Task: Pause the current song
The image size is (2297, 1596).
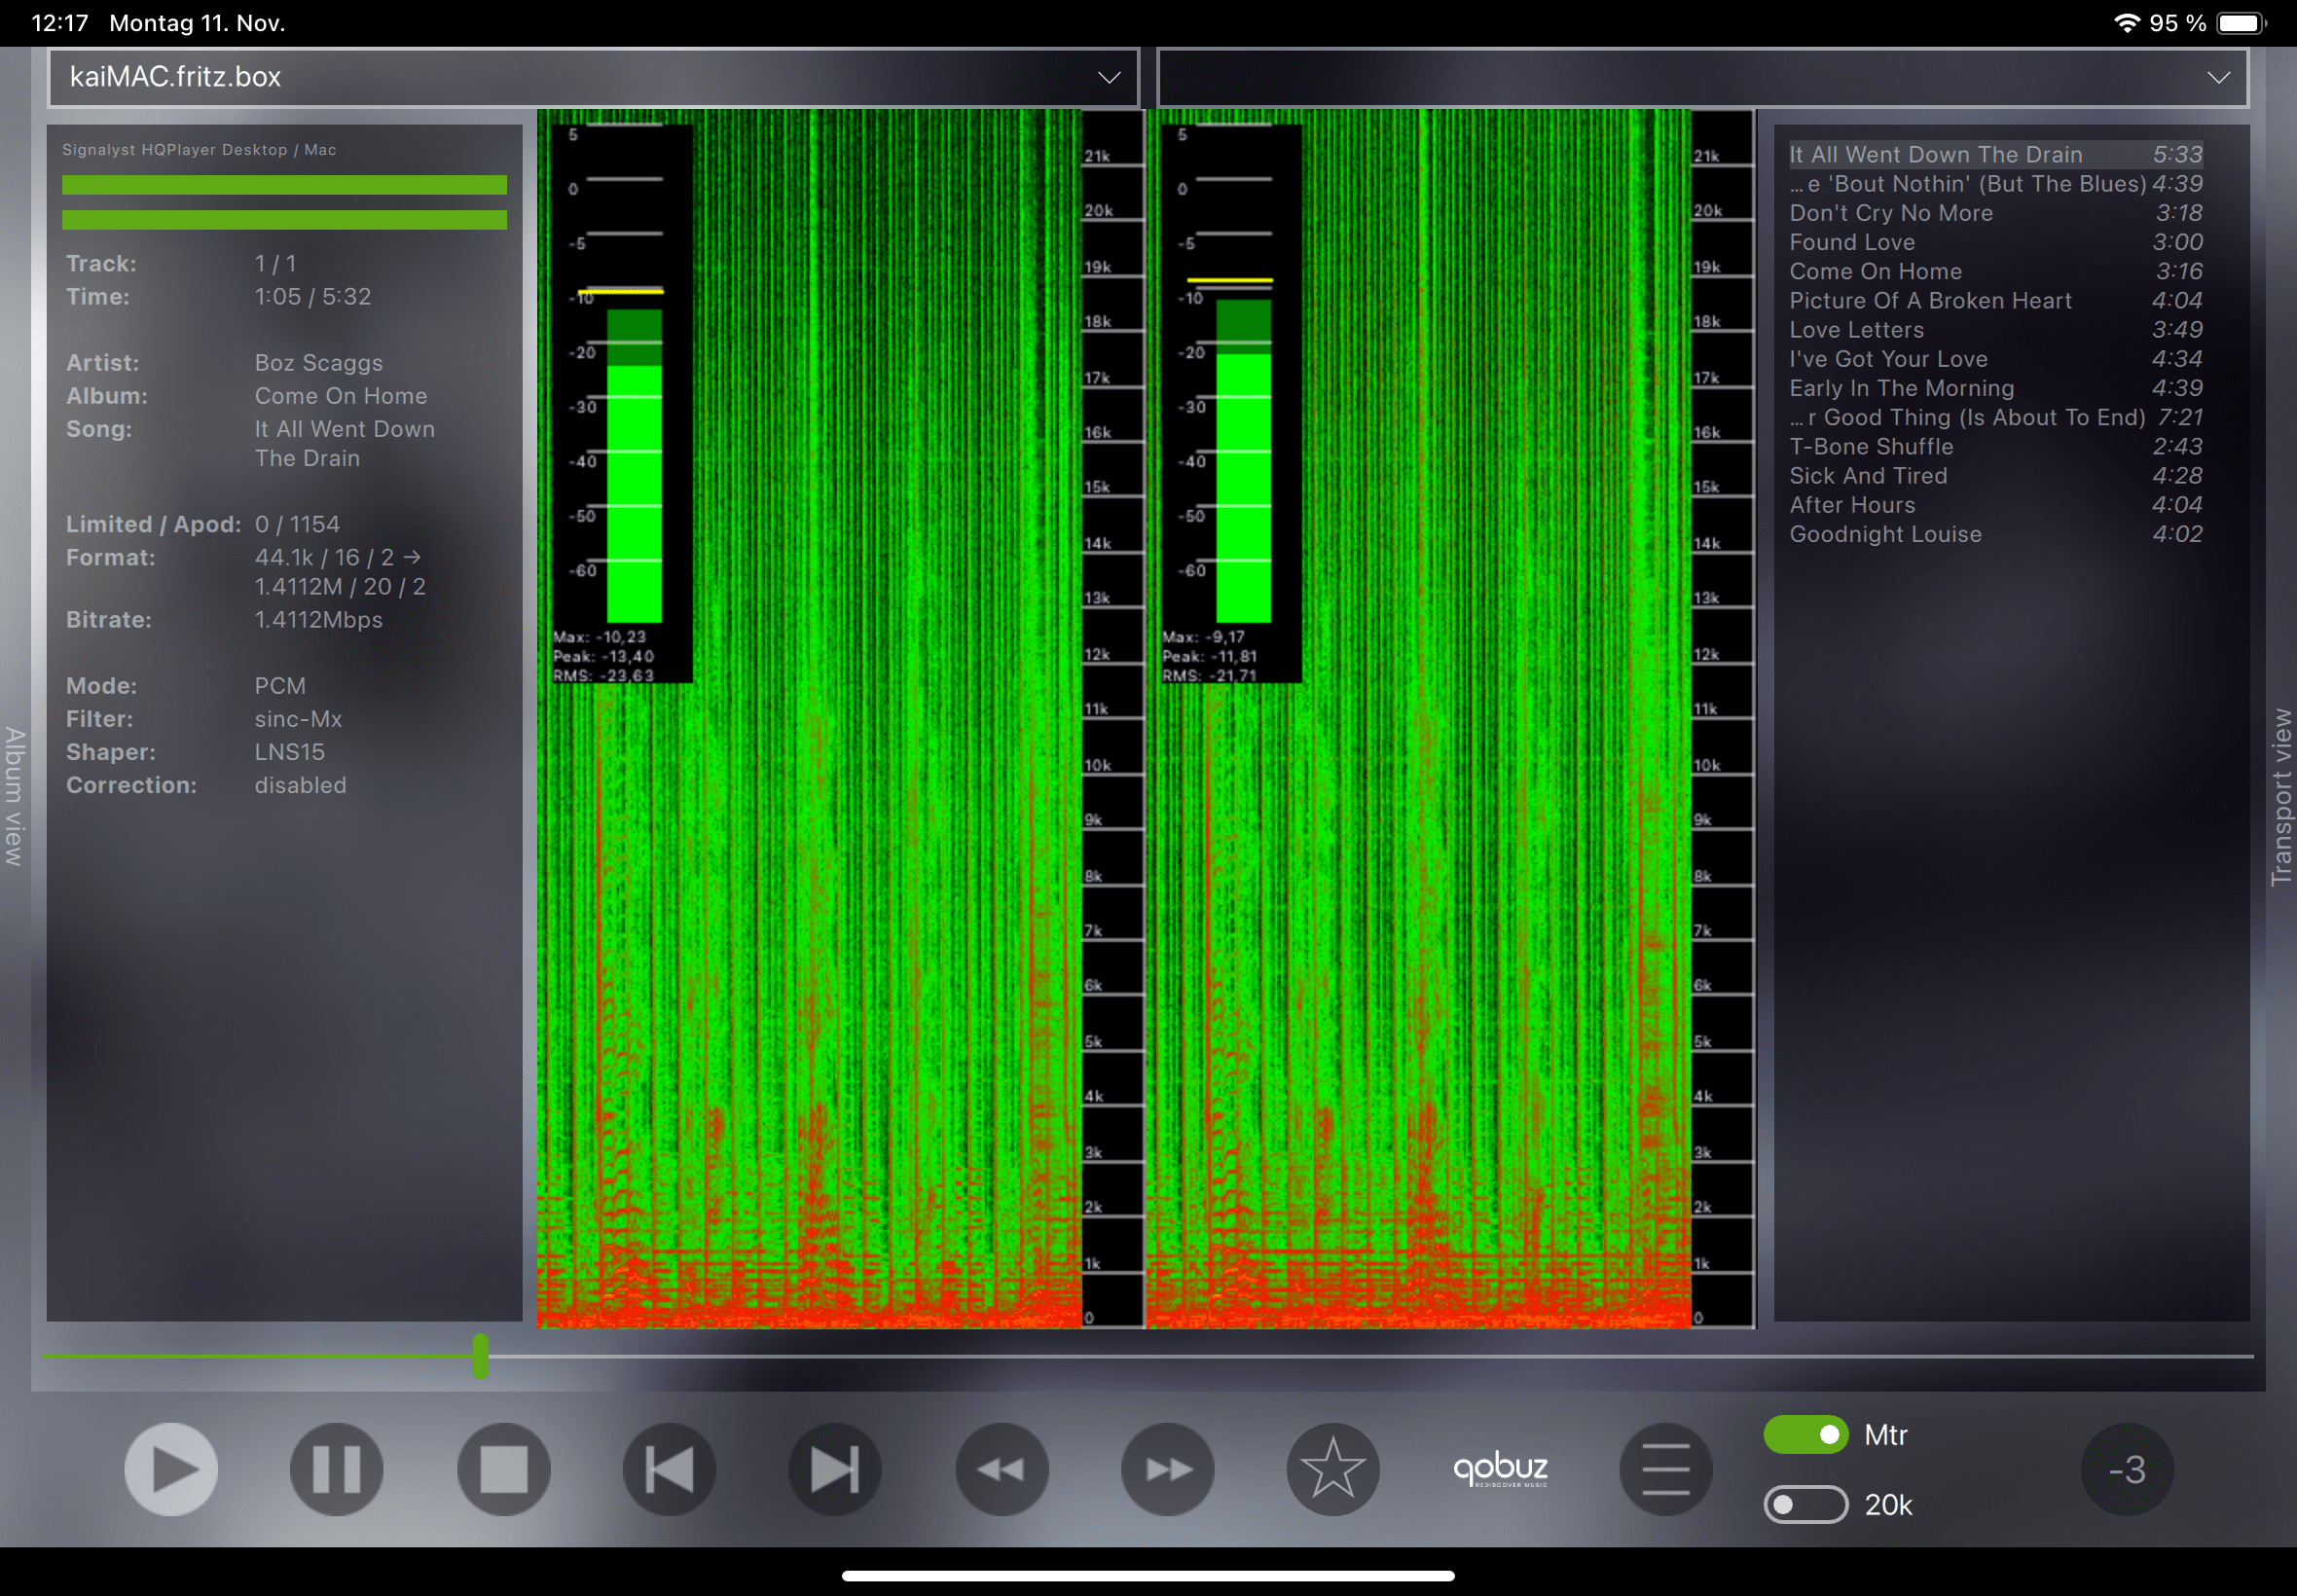Action: (337, 1469)
